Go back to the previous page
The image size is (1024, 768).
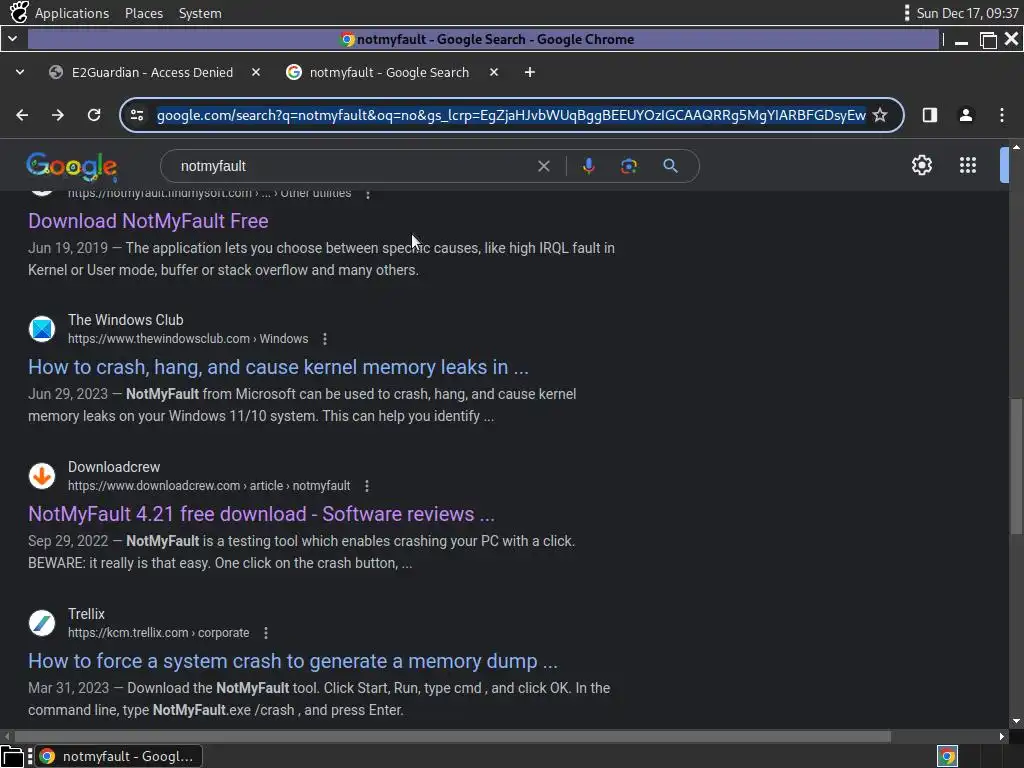click(22, 115)
